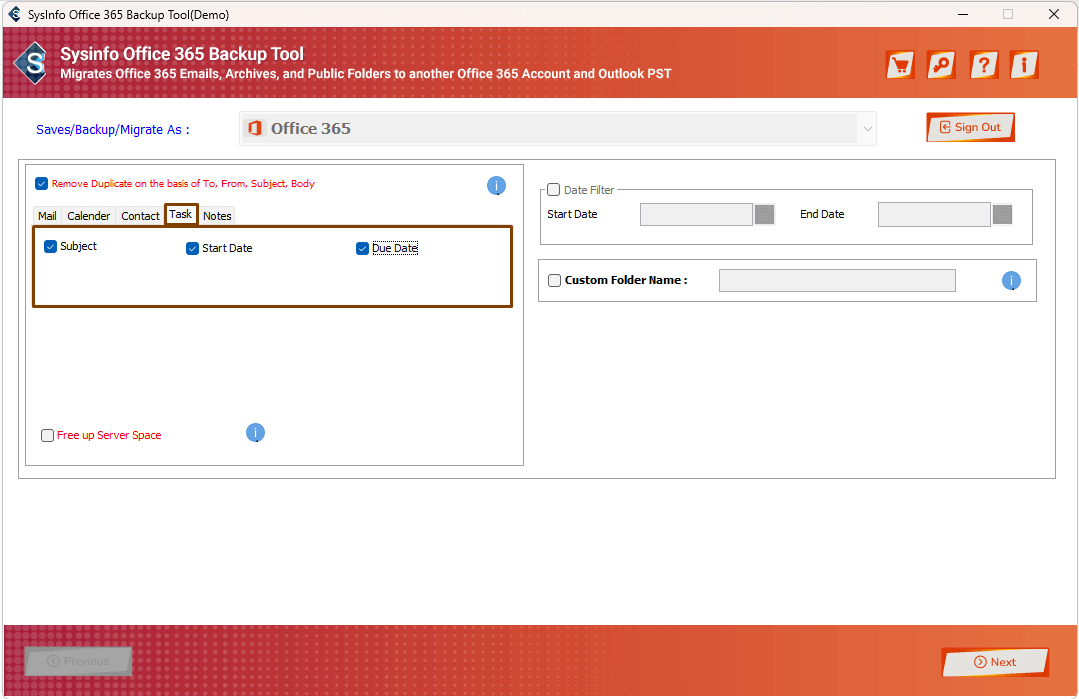This screenshot has height=699, width=1079.
Task: Click the Sysinfo logo in header
Action: [32, 63]
